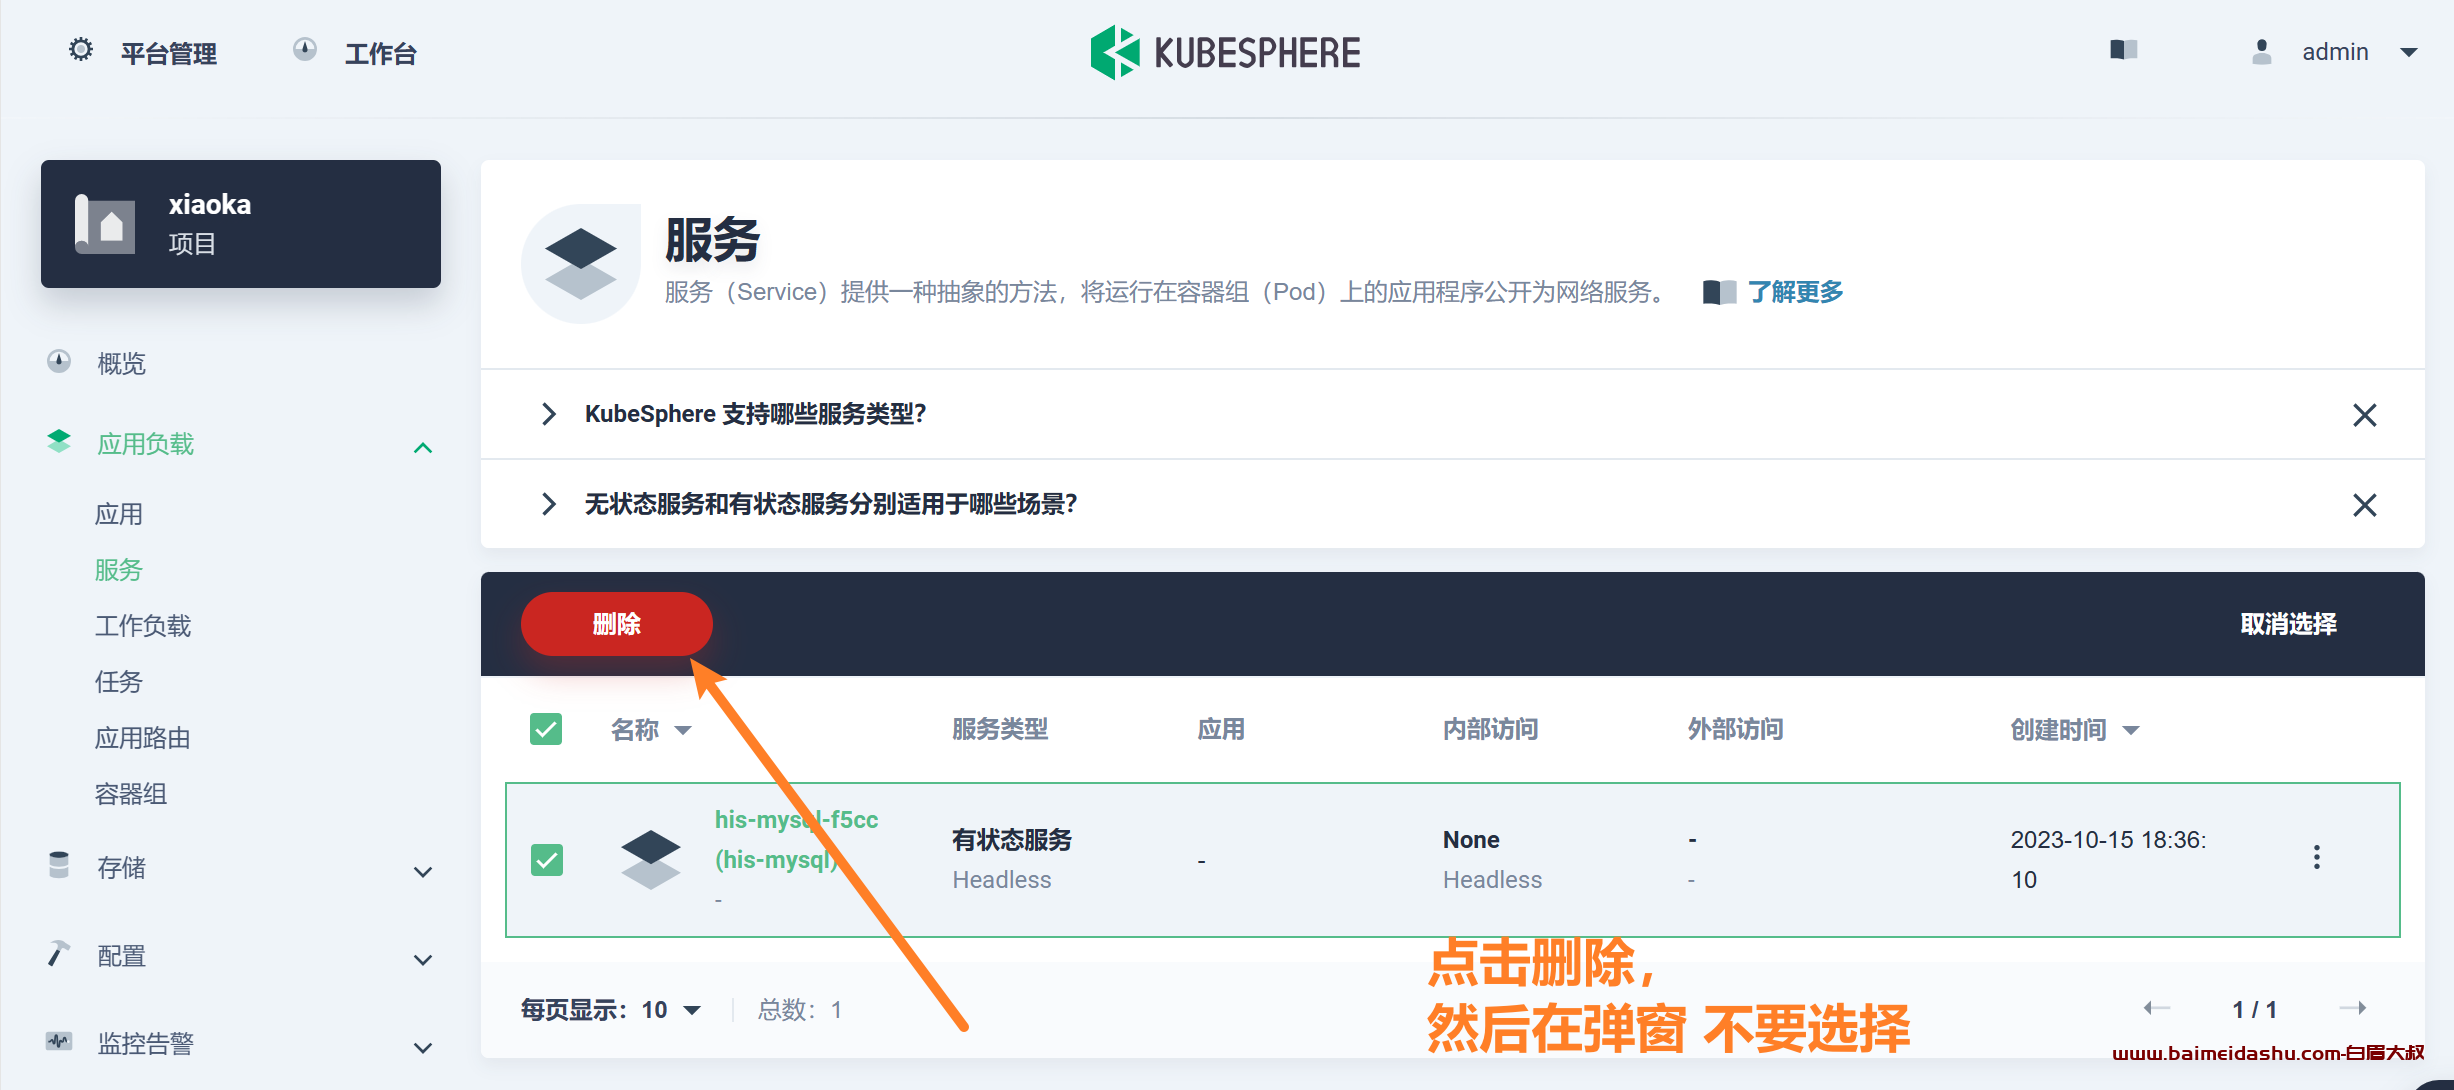Open 工作负载 in the sidebar
Screen dimensions: 2454x1090
point(143,626)
